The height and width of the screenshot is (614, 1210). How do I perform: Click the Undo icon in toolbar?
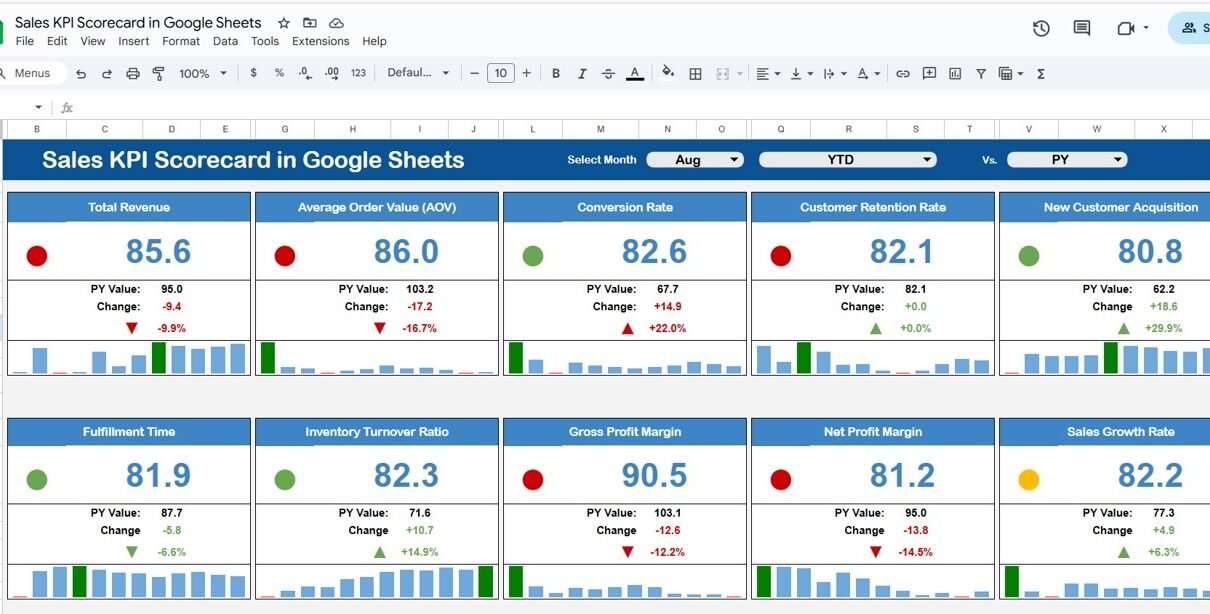(81, 73)
